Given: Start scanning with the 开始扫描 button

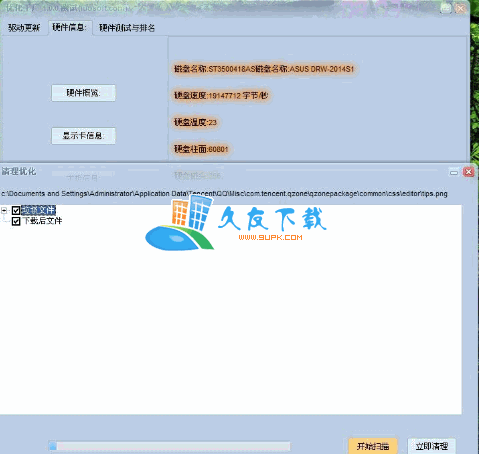Looking at the screenshot, I should pos(373,446).
